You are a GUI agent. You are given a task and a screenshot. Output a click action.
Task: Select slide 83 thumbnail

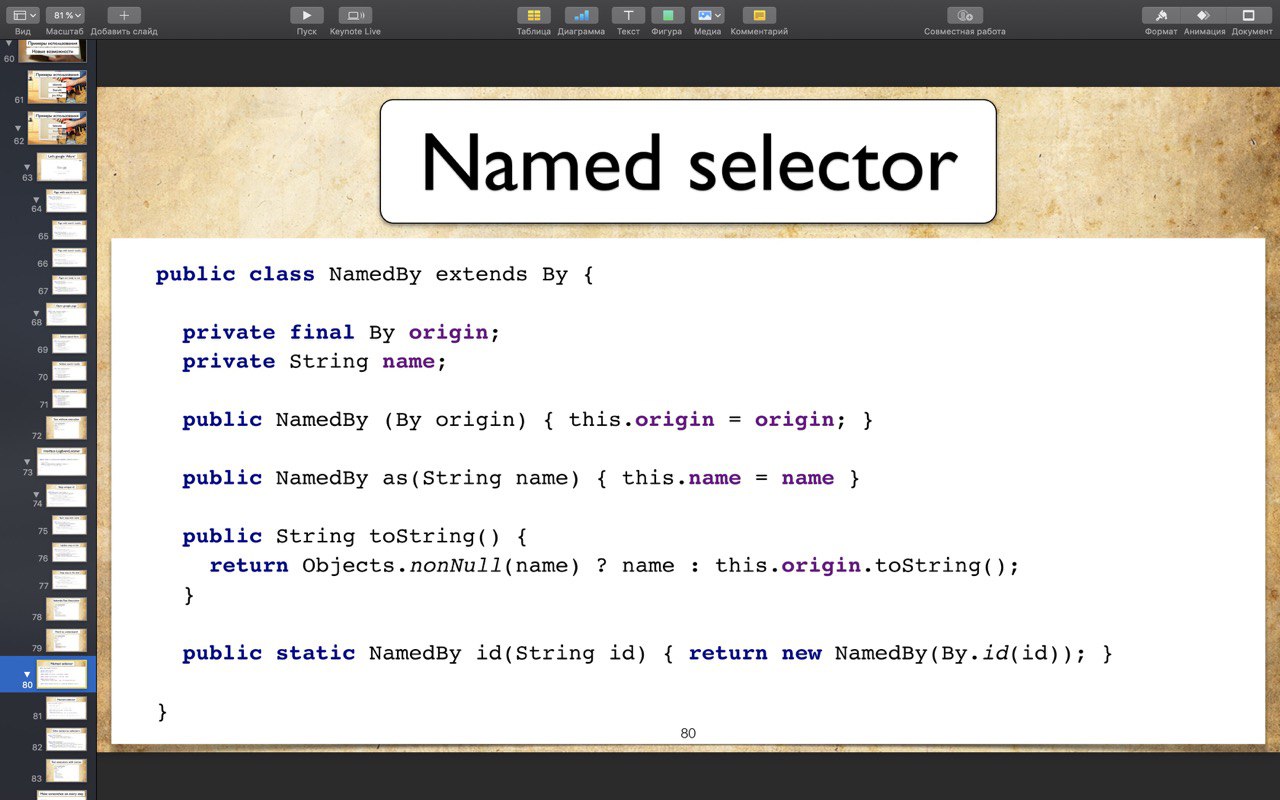(x=66, y=770)
